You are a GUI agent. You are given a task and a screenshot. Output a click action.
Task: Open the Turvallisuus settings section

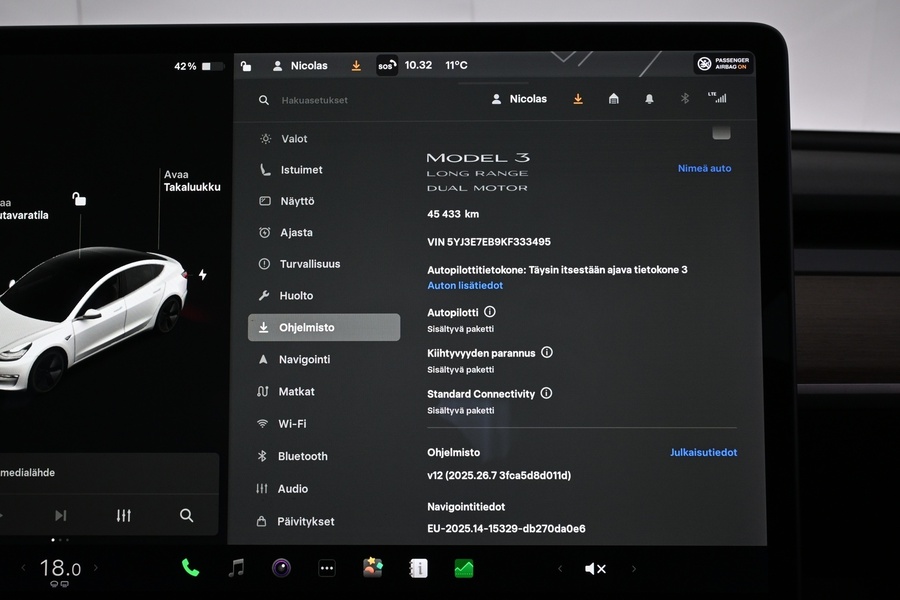coord(309,264)
